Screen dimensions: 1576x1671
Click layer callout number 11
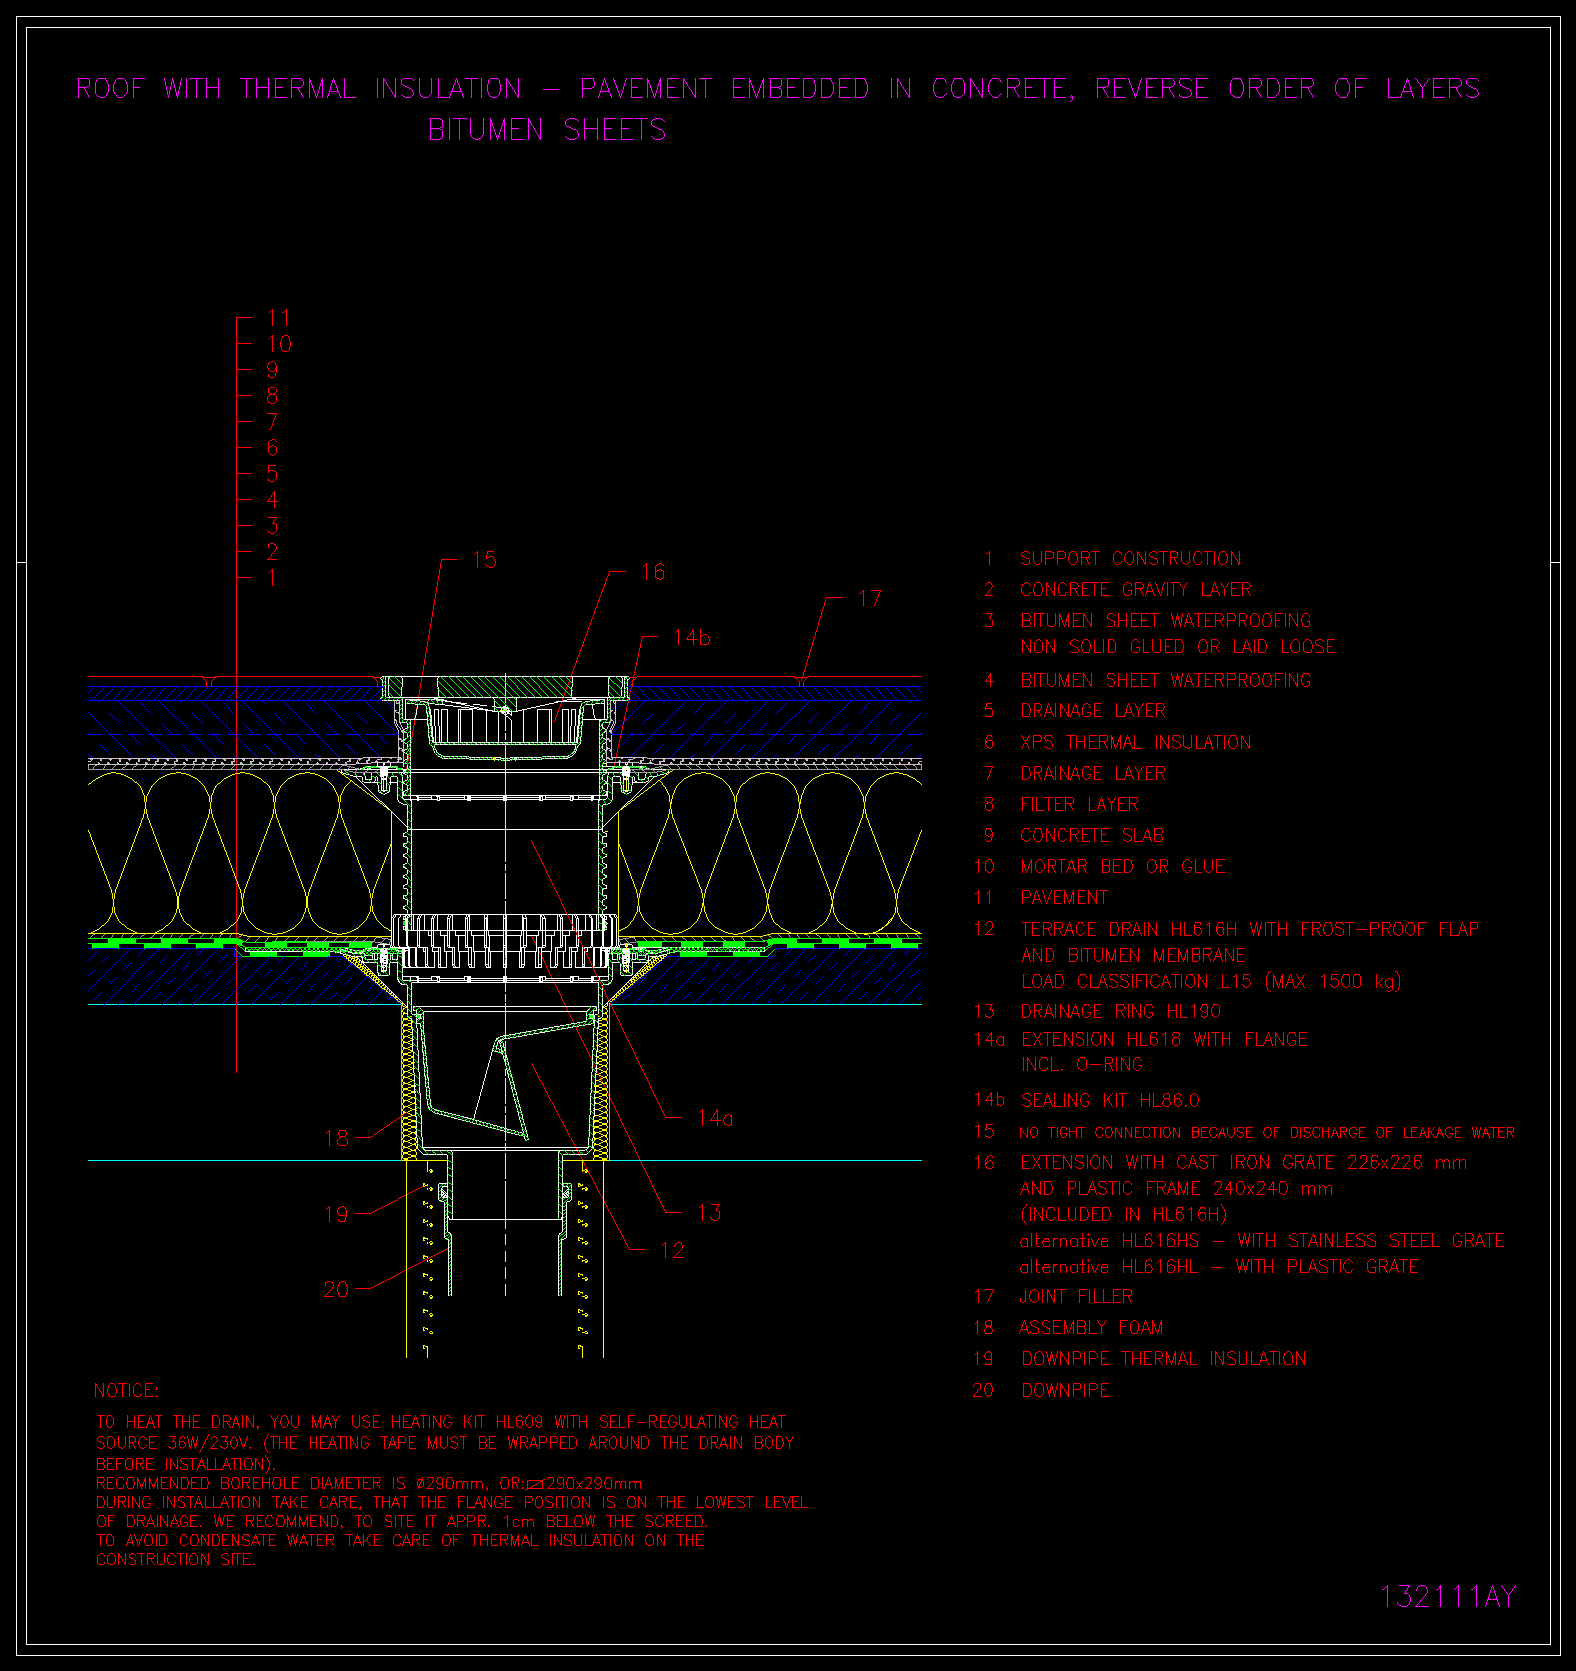278,318
